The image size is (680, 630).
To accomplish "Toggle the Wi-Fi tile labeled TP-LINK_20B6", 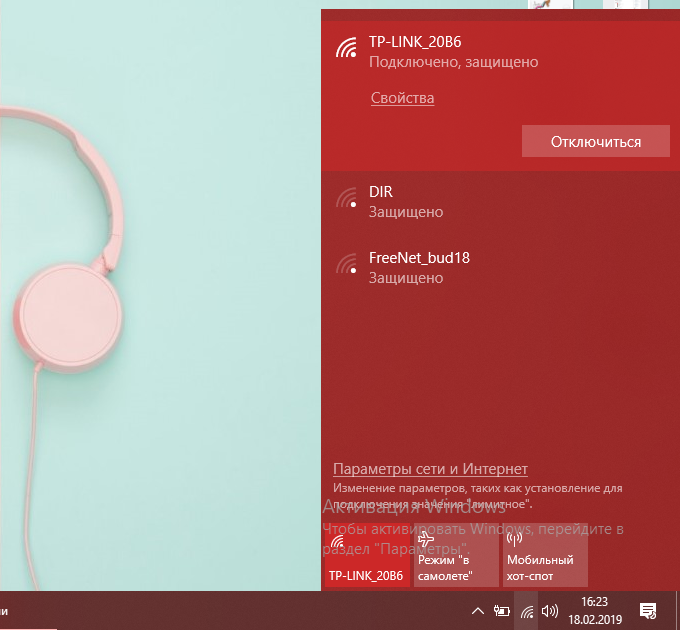I will 367,555.
